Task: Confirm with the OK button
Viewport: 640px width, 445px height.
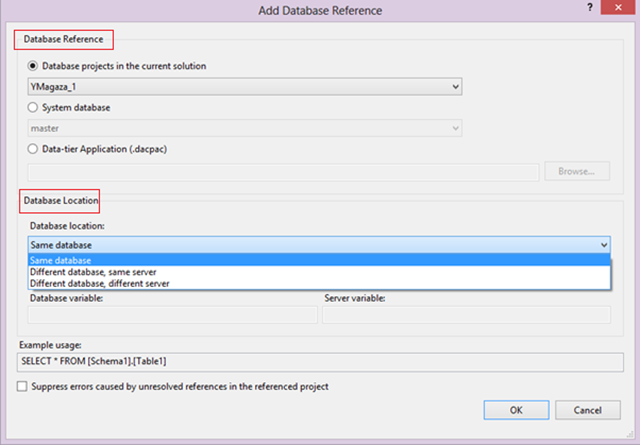Action: click(x=516, y=410)
